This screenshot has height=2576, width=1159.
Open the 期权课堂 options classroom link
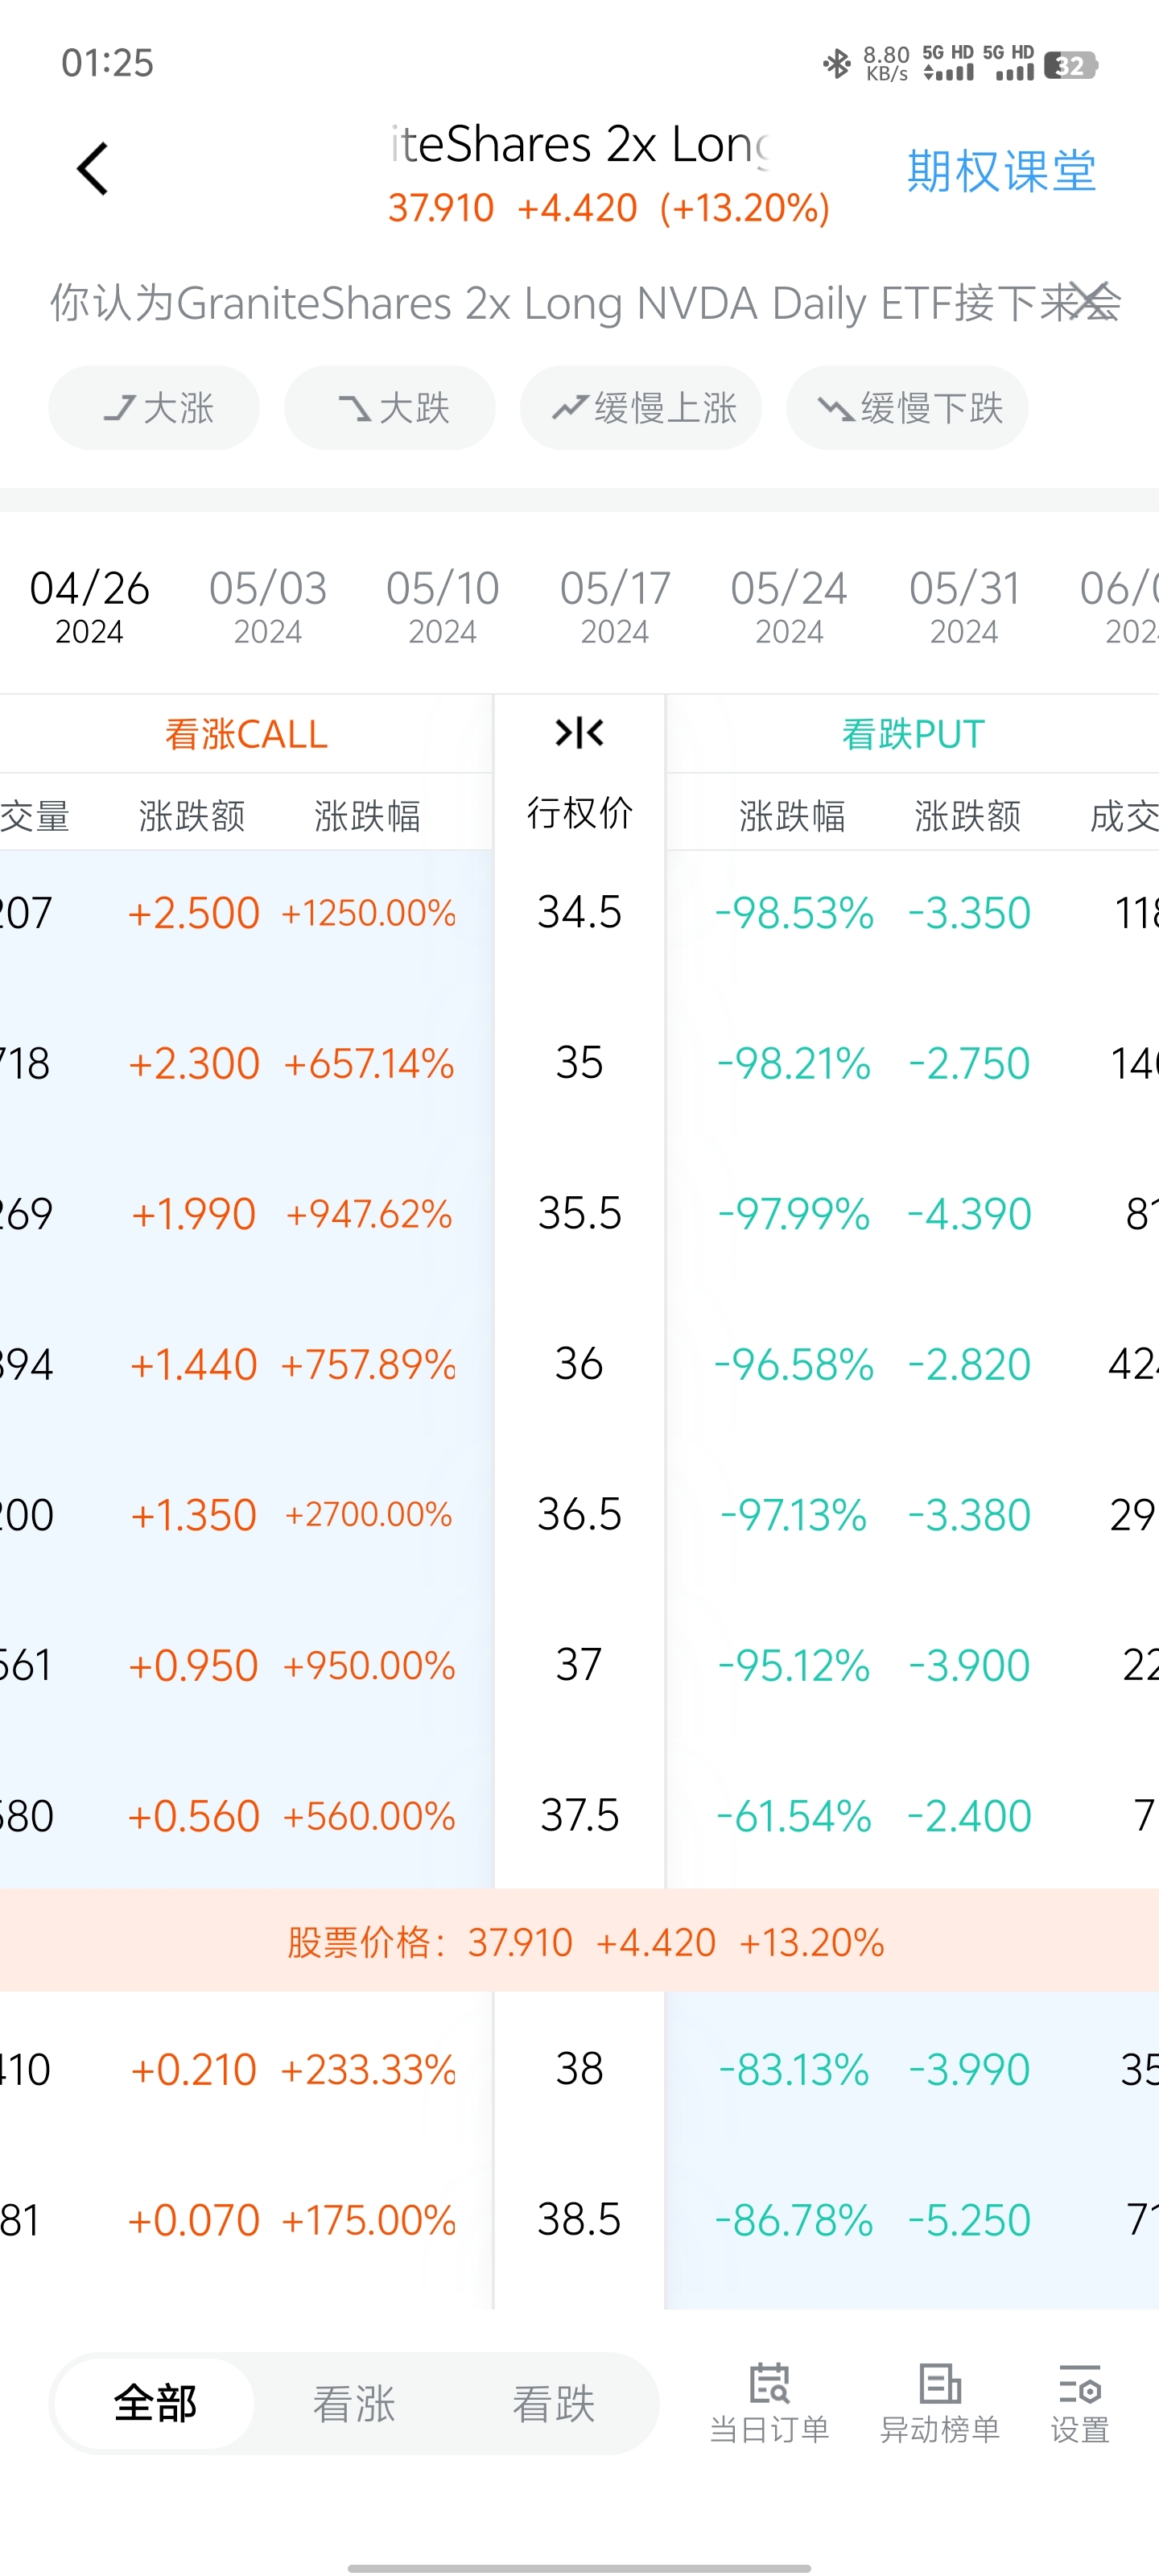coord(1001,171)
